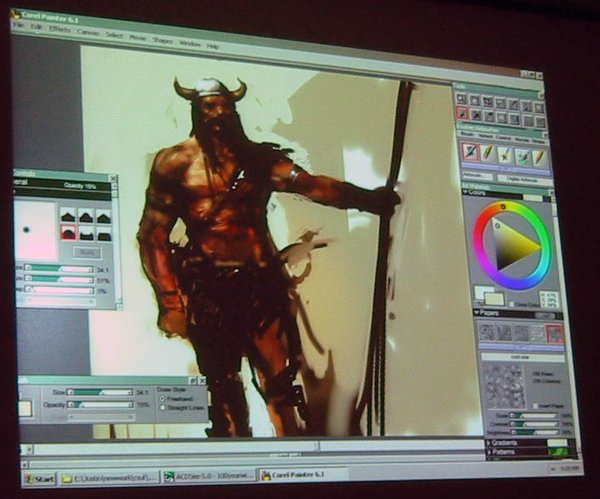Select the first paper texture thumbnail
The height and width of the screenshot is (499, 600).
[486, 332]
